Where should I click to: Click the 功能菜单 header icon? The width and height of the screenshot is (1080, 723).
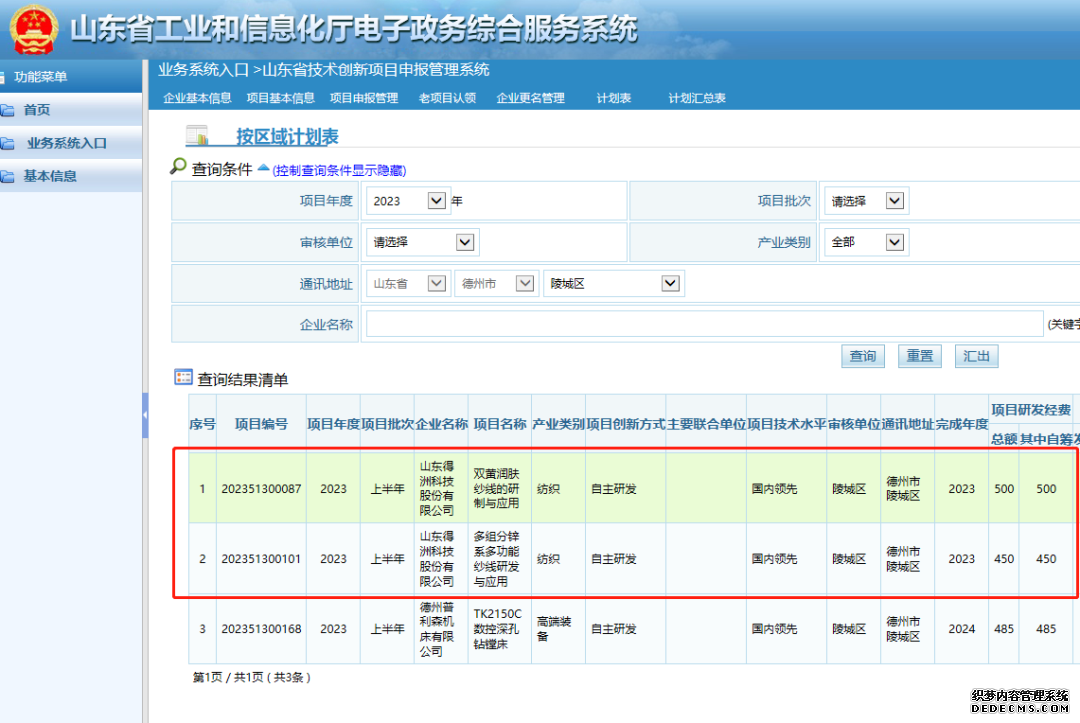click(3, 77)
